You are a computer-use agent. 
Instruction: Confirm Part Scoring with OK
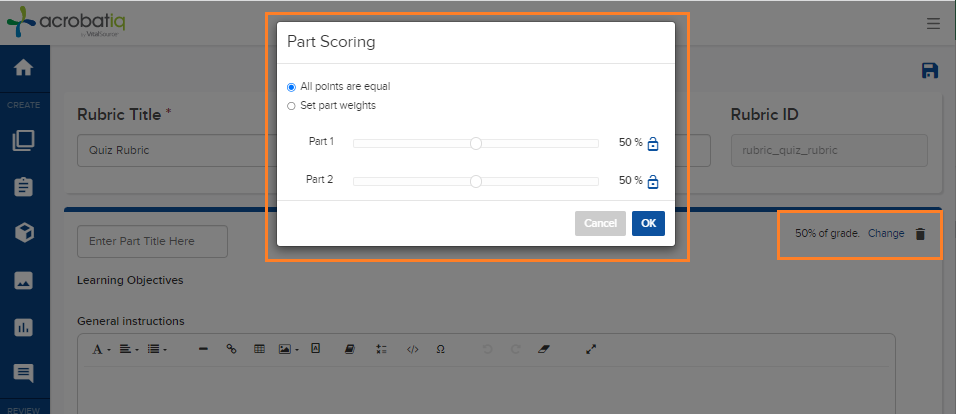tap(649, 223)
